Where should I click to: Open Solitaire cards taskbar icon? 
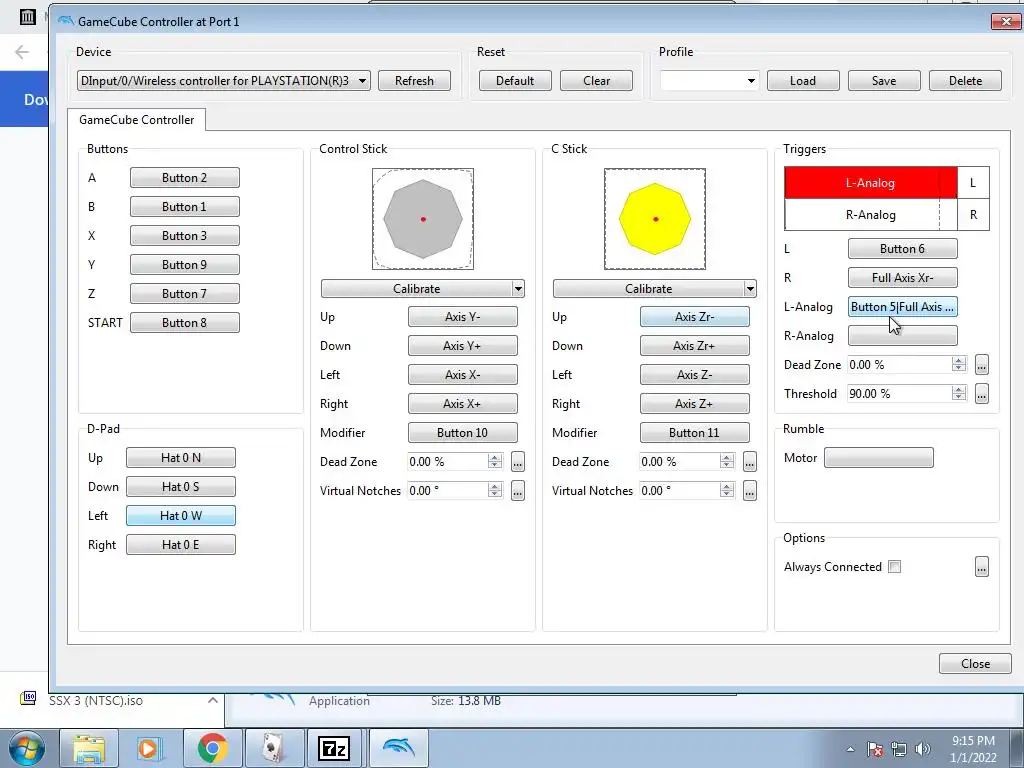(274, 748)
